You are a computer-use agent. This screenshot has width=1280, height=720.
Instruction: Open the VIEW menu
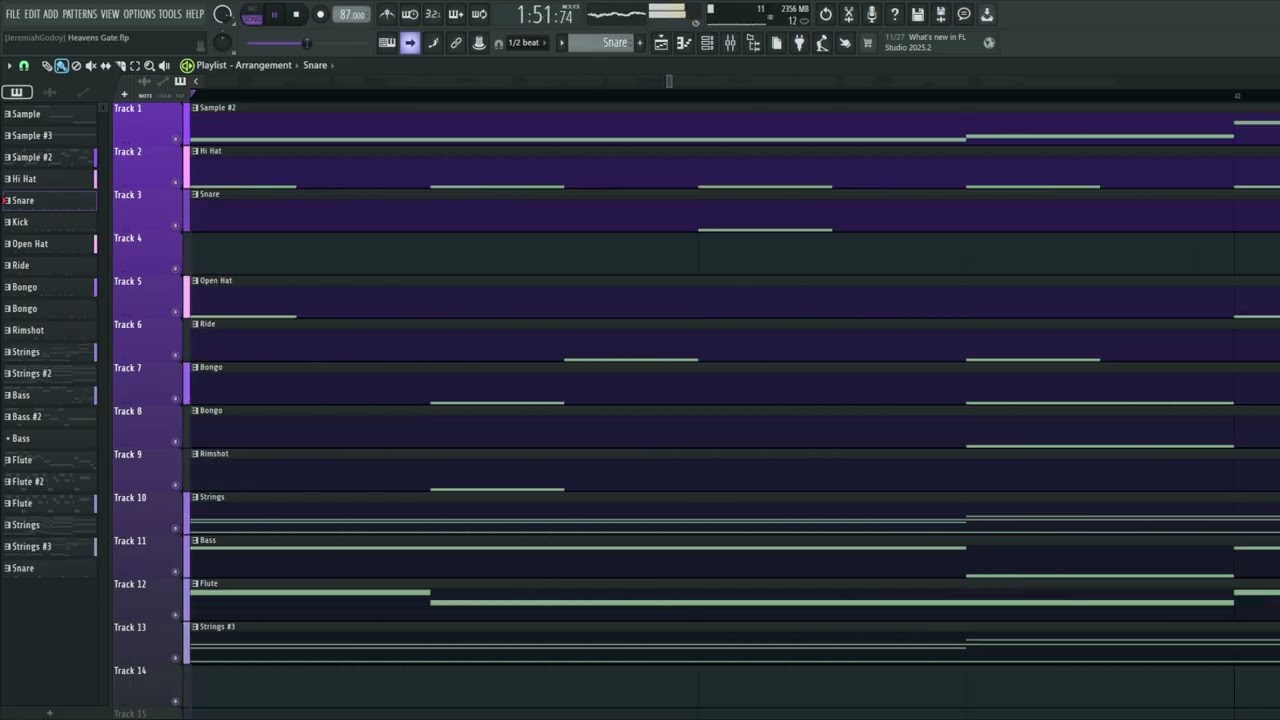tap(110, 14)
